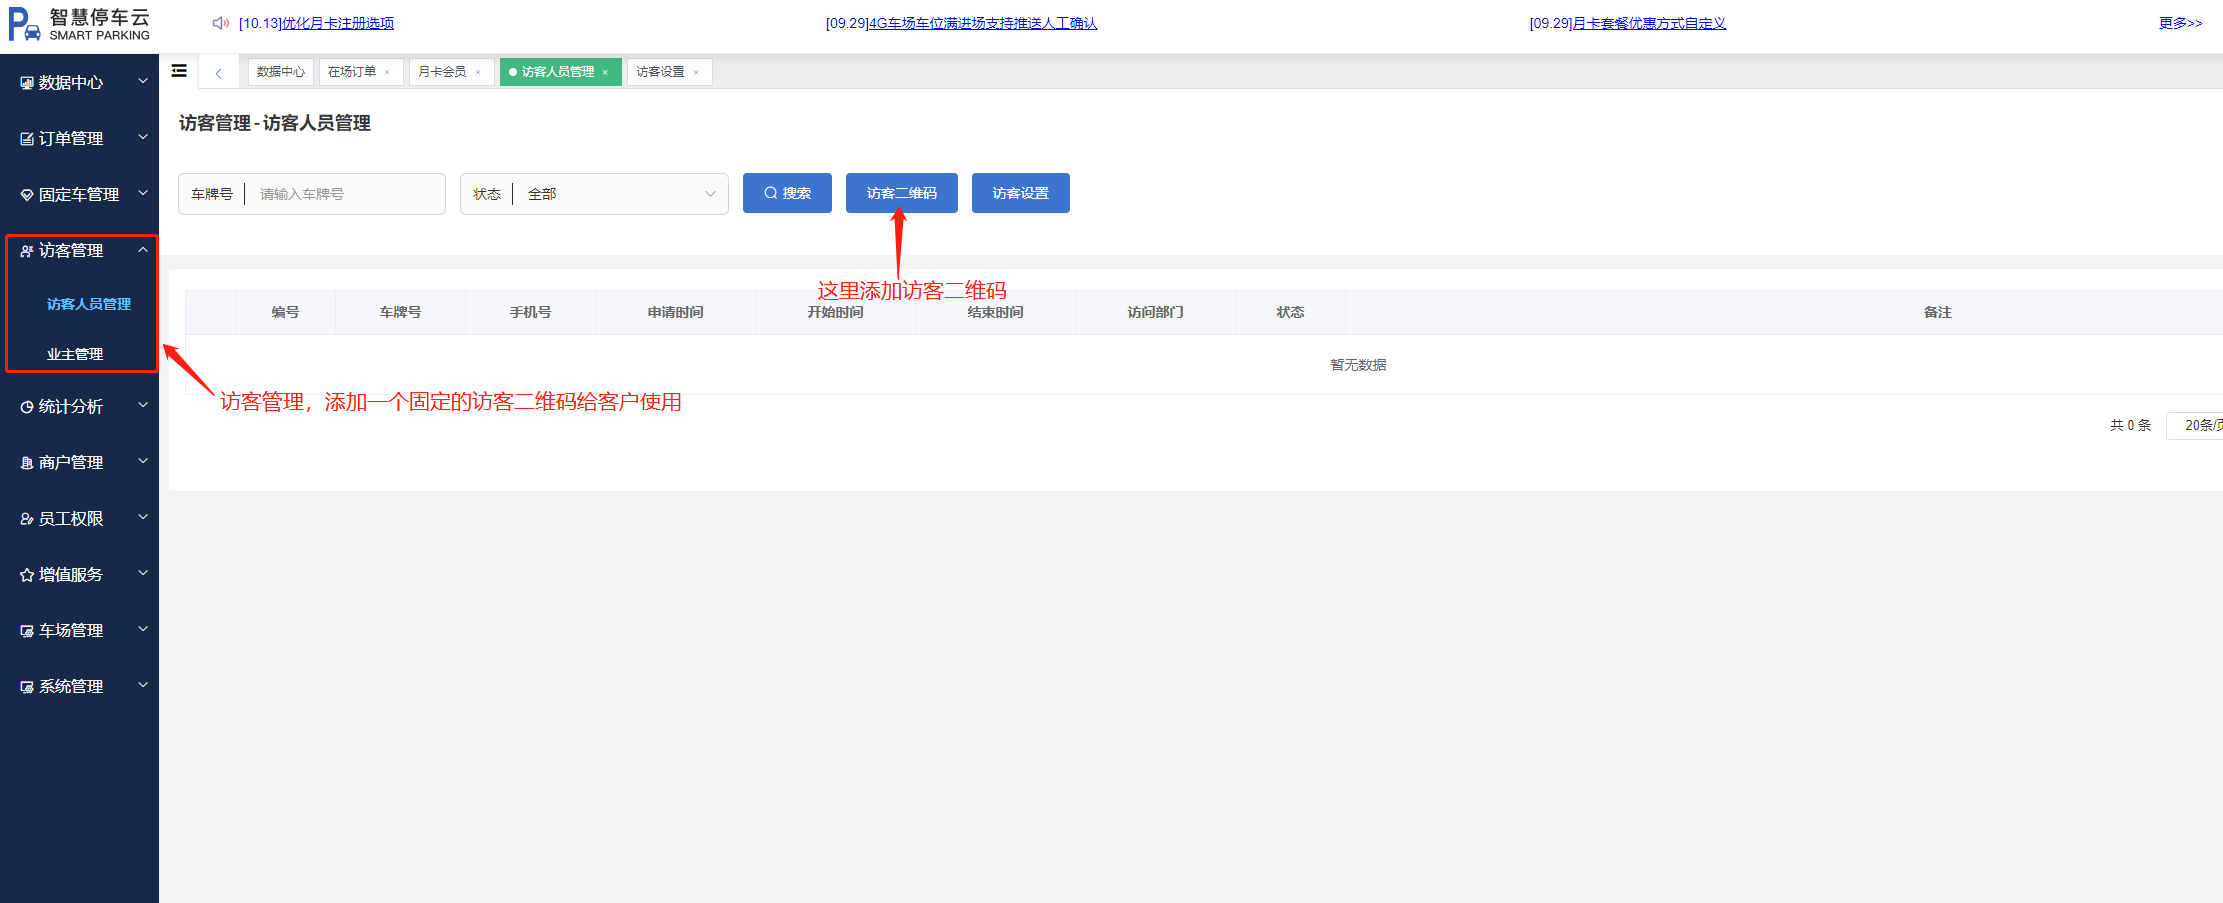The image size is (2223, 903).
Task: Click the 手机号 column header
Action: point(530,312)
